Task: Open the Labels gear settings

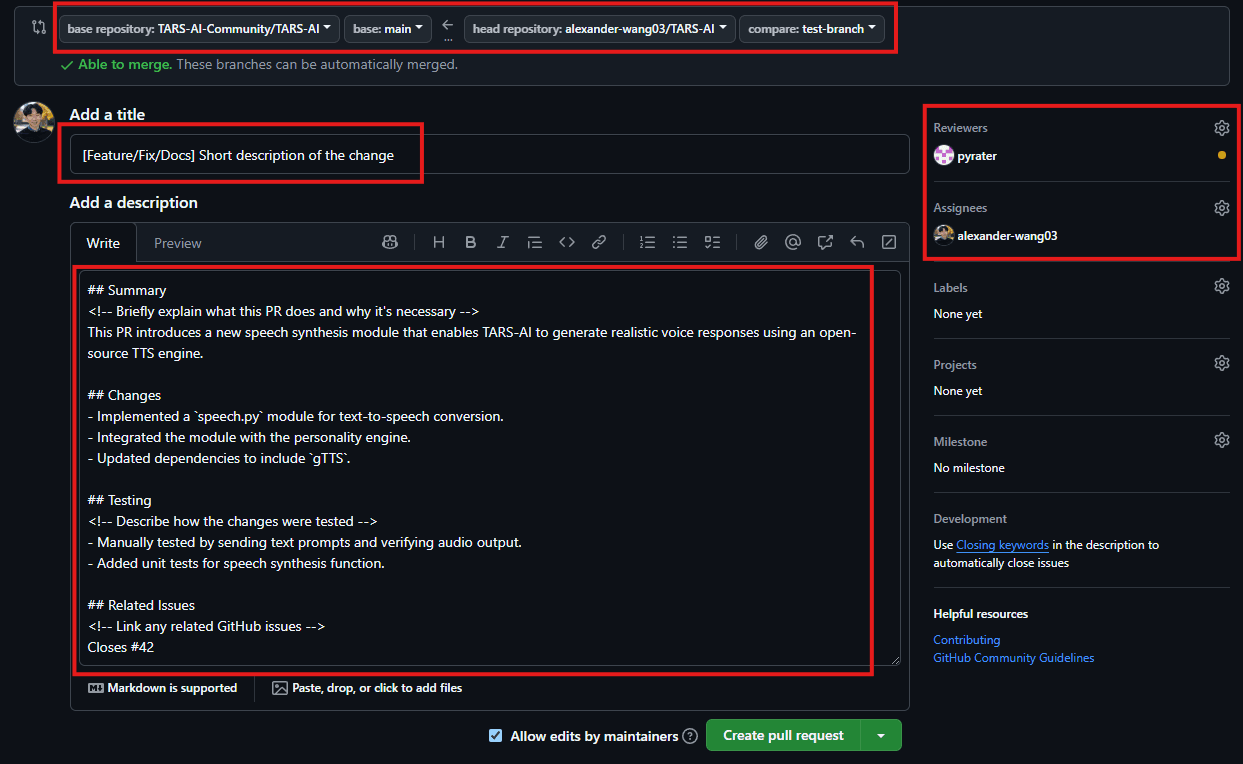Action: (1221, 287)
